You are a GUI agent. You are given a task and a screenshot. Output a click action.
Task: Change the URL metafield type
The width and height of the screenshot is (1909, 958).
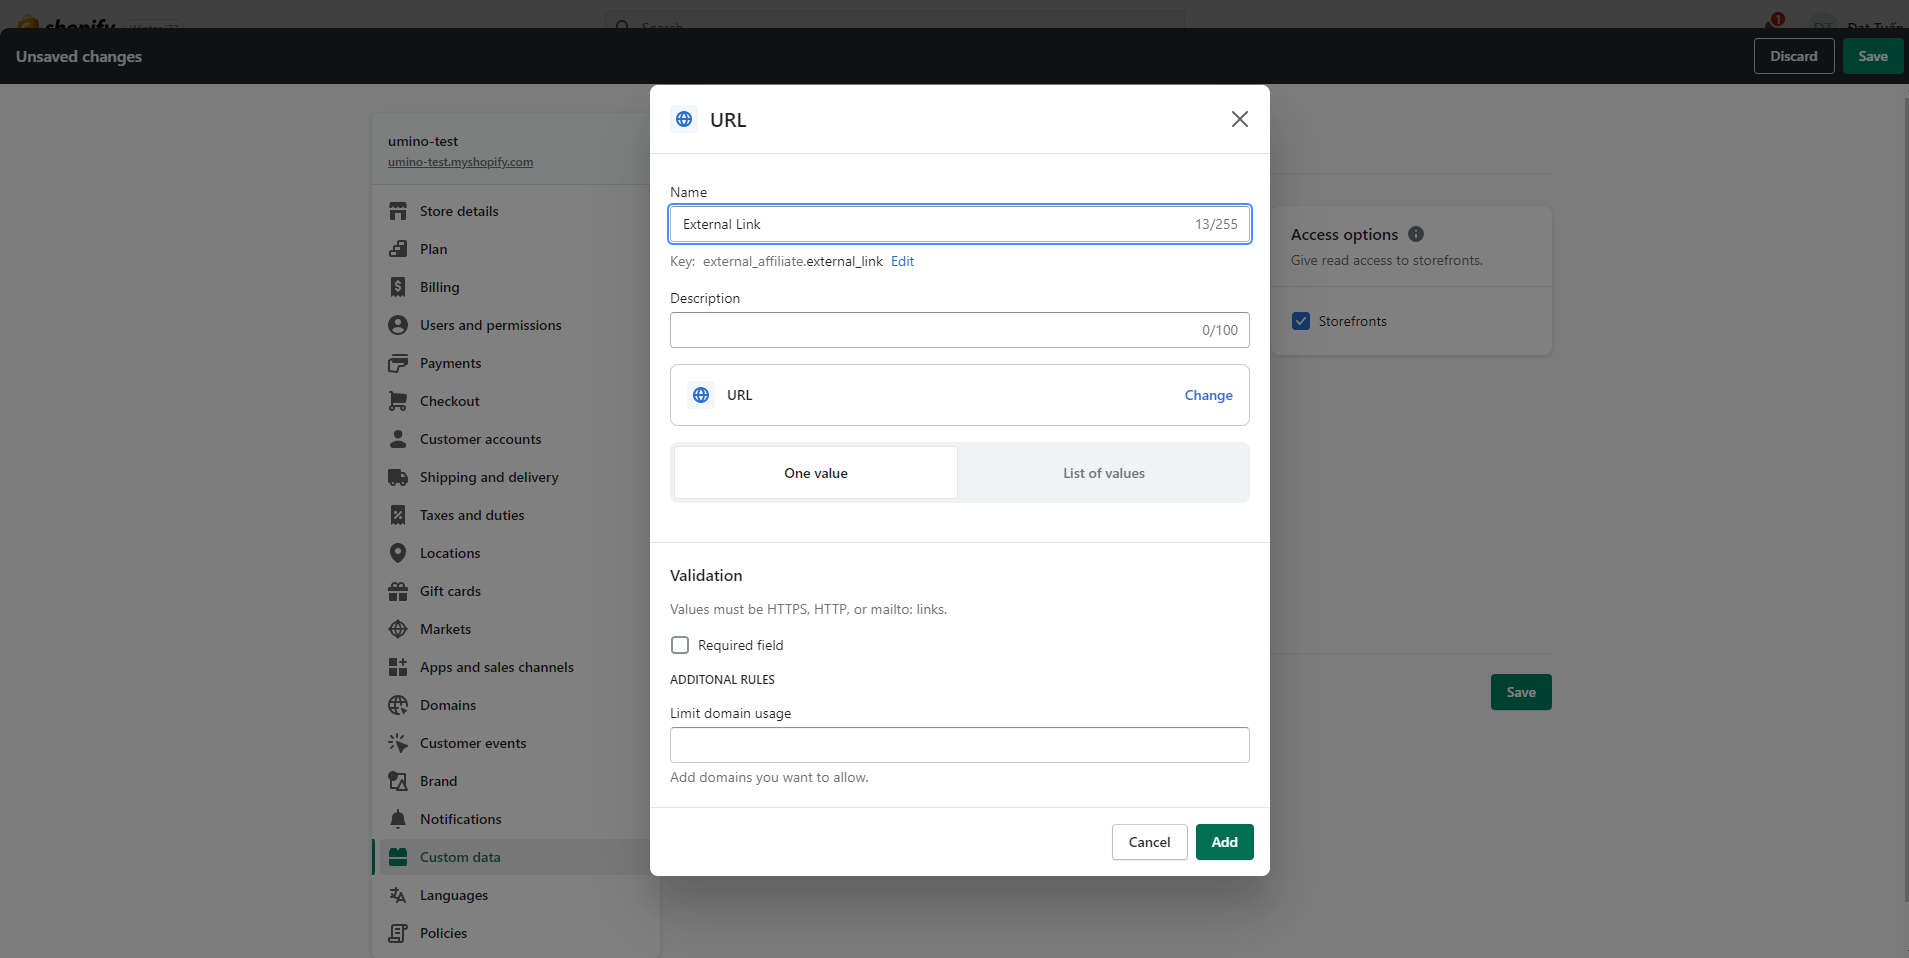(x=1208, y=395)
